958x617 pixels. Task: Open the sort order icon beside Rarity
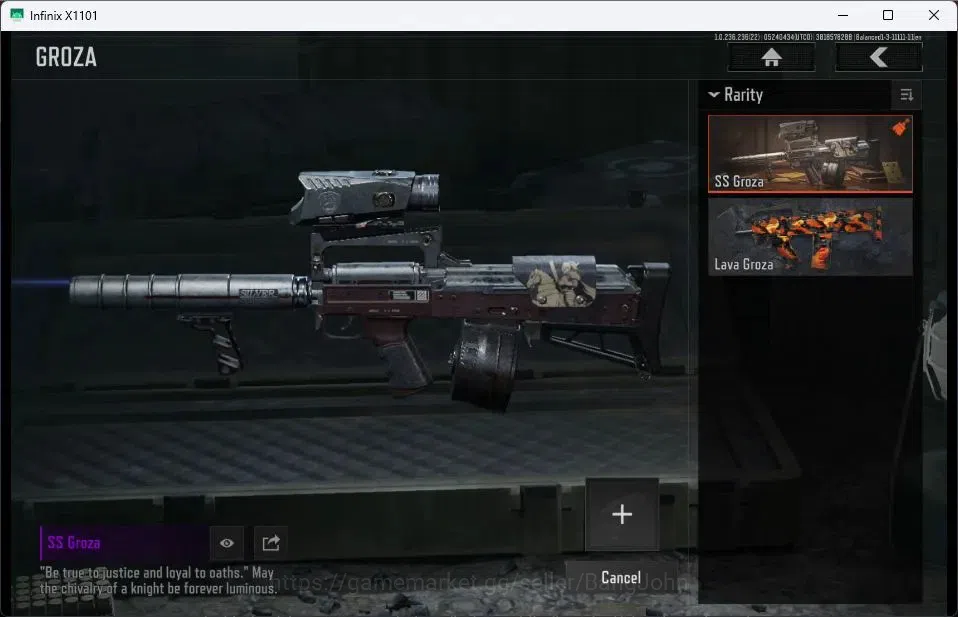pyautogui.click(x=907, y=95)
